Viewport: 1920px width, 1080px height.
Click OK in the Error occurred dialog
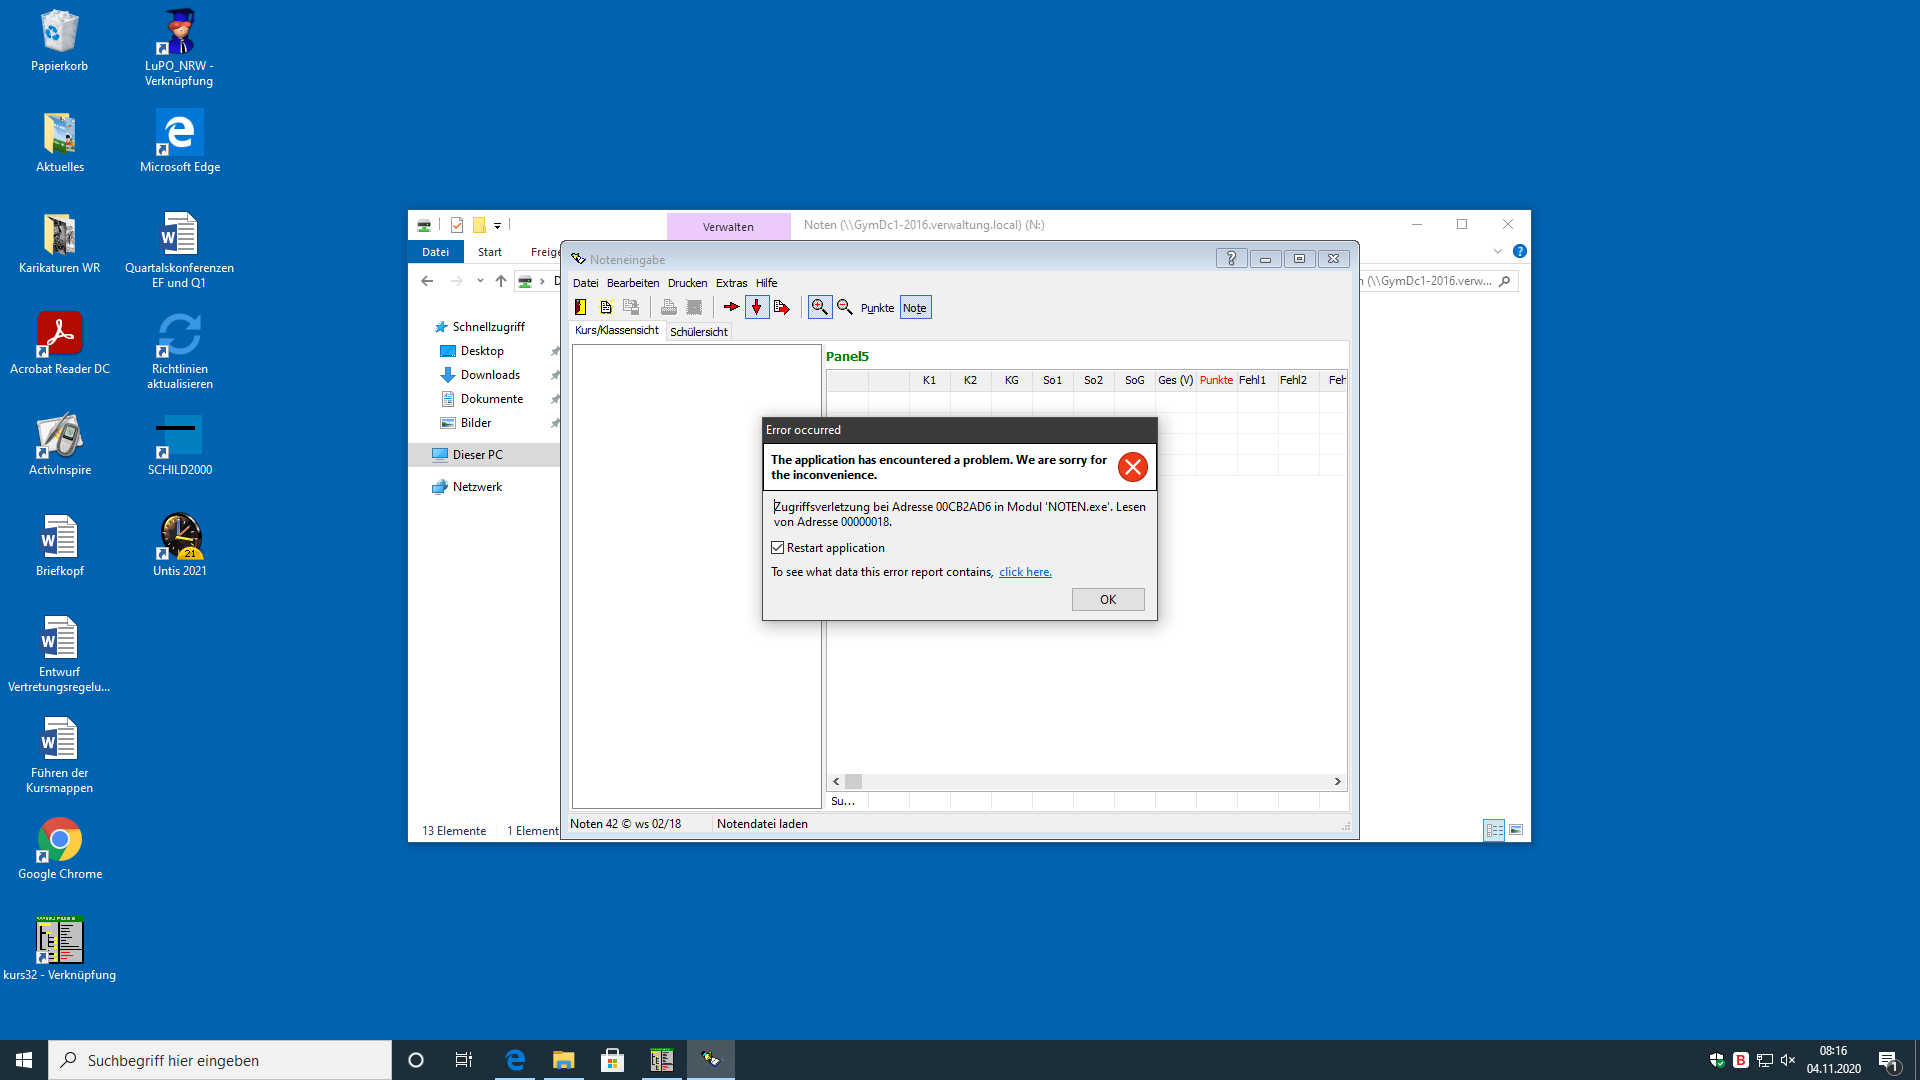pos(1108,600)
